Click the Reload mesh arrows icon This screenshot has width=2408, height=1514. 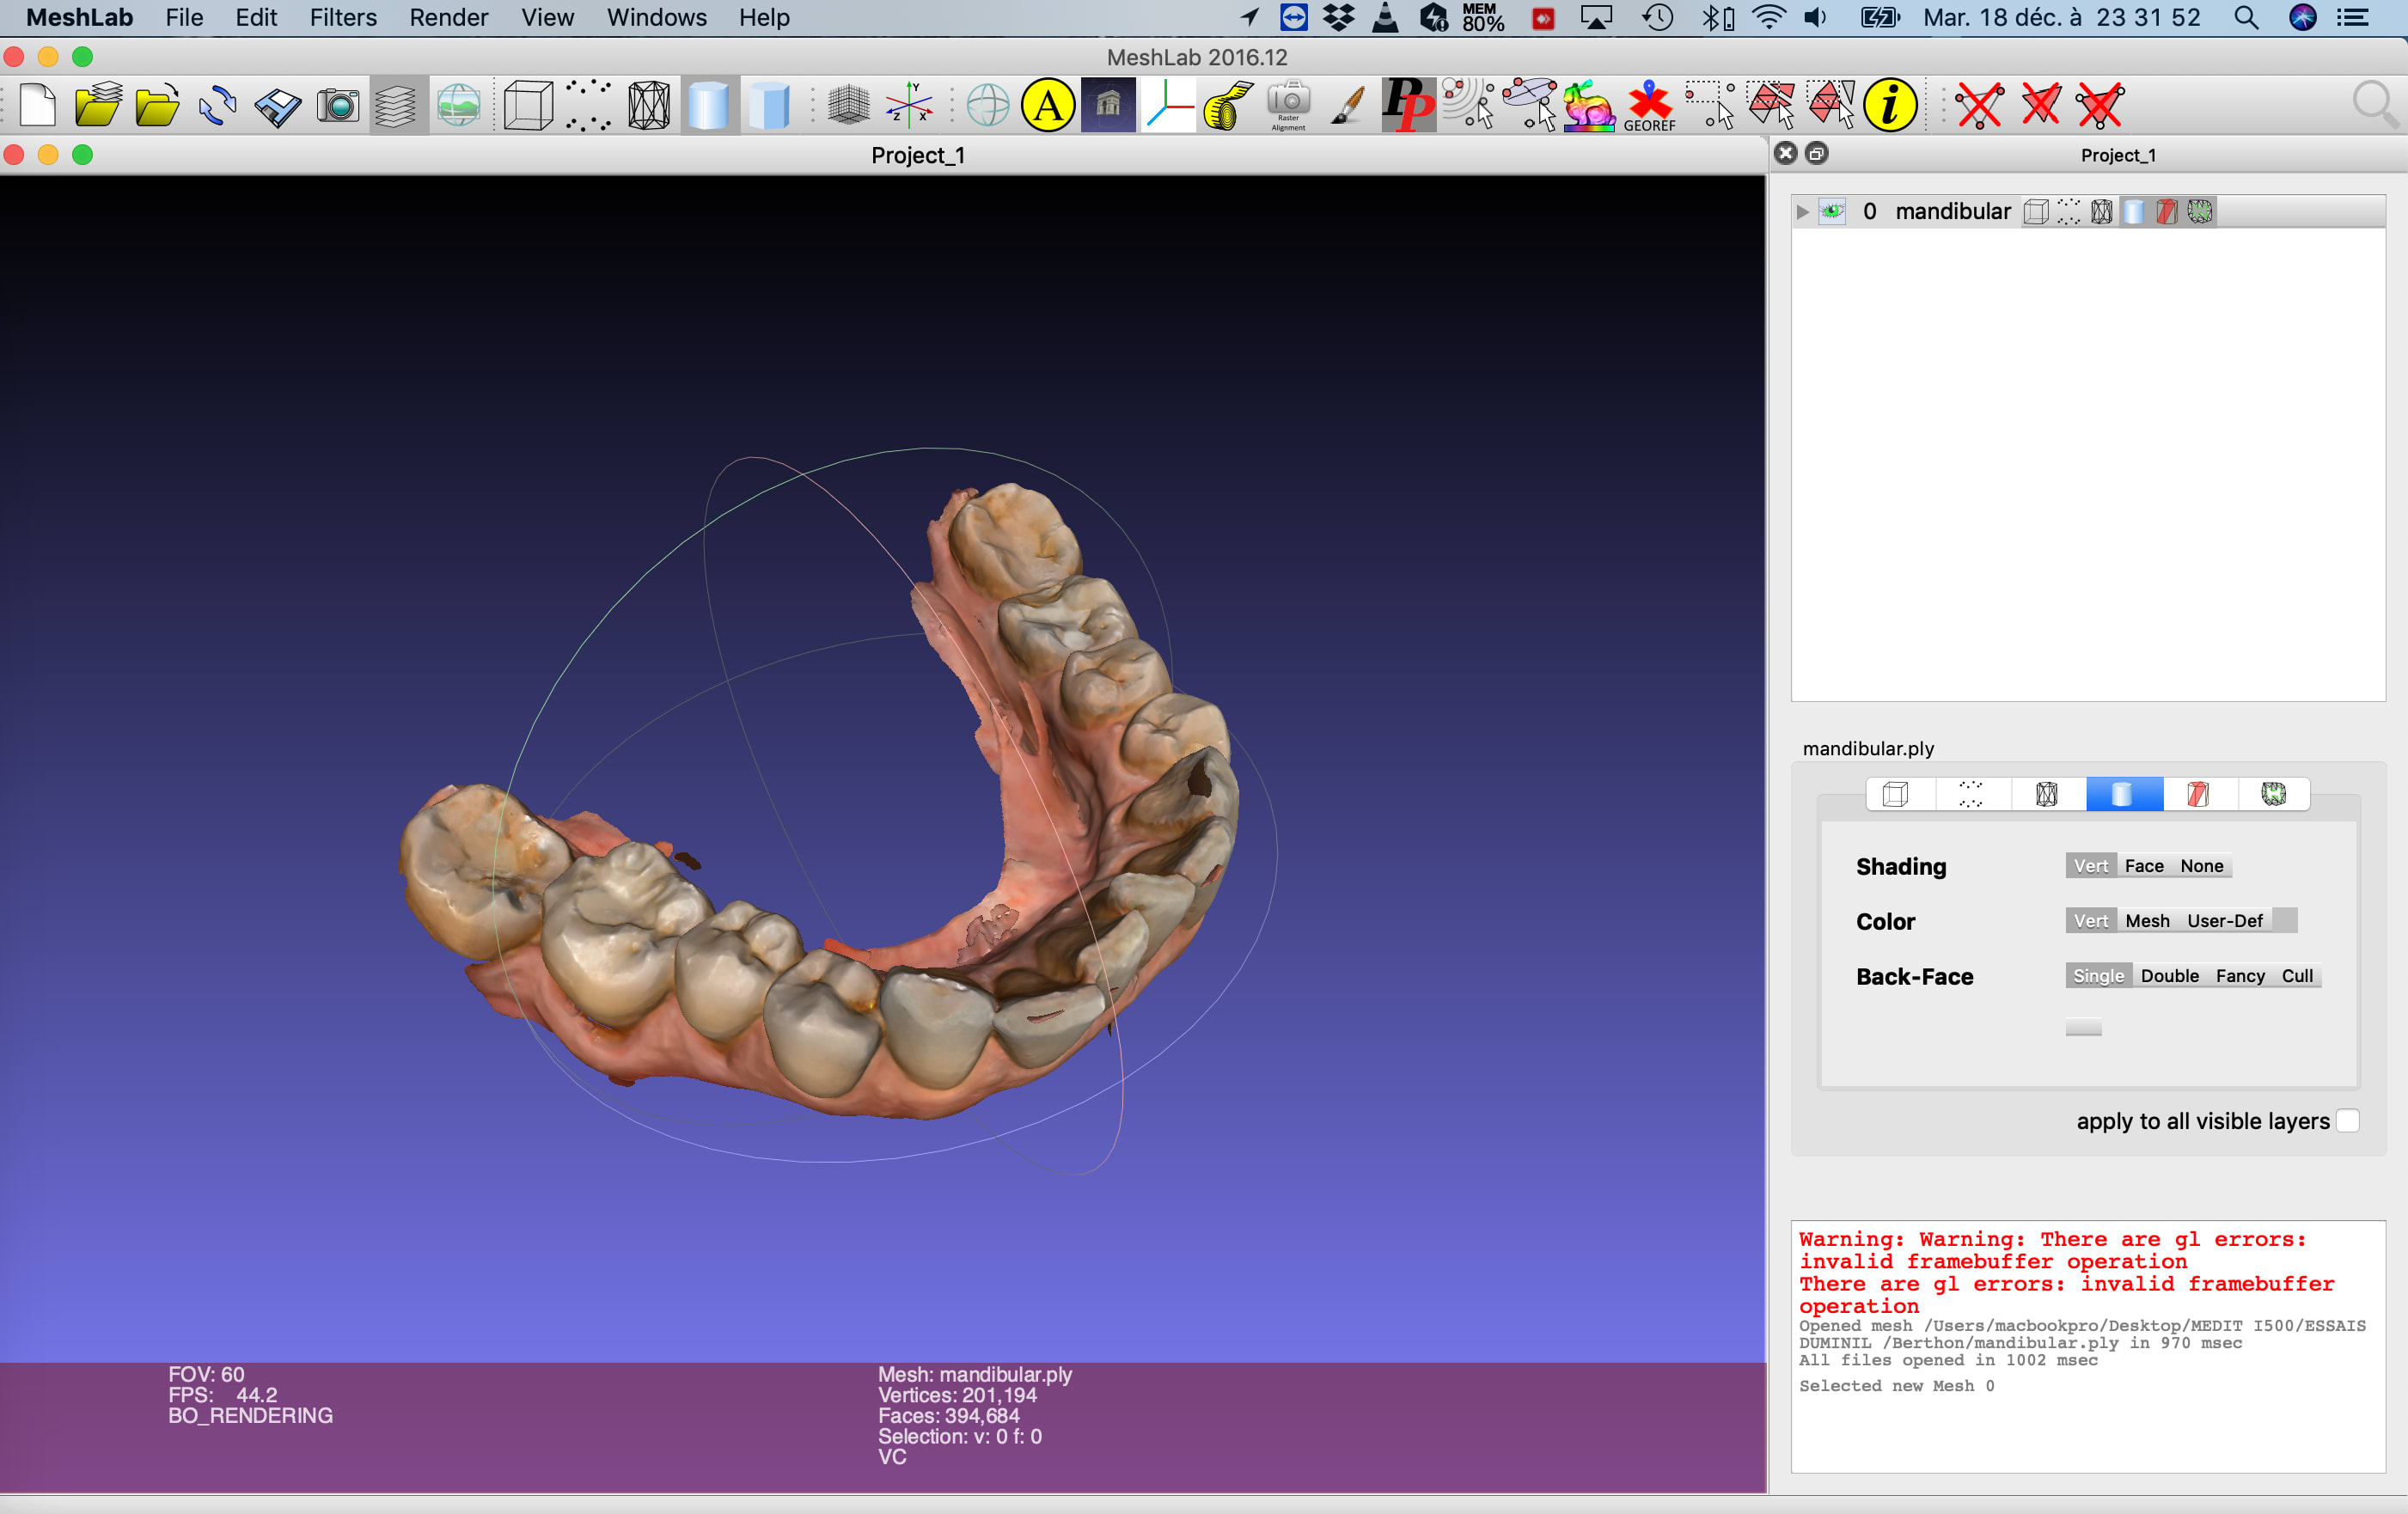(217, 105)
